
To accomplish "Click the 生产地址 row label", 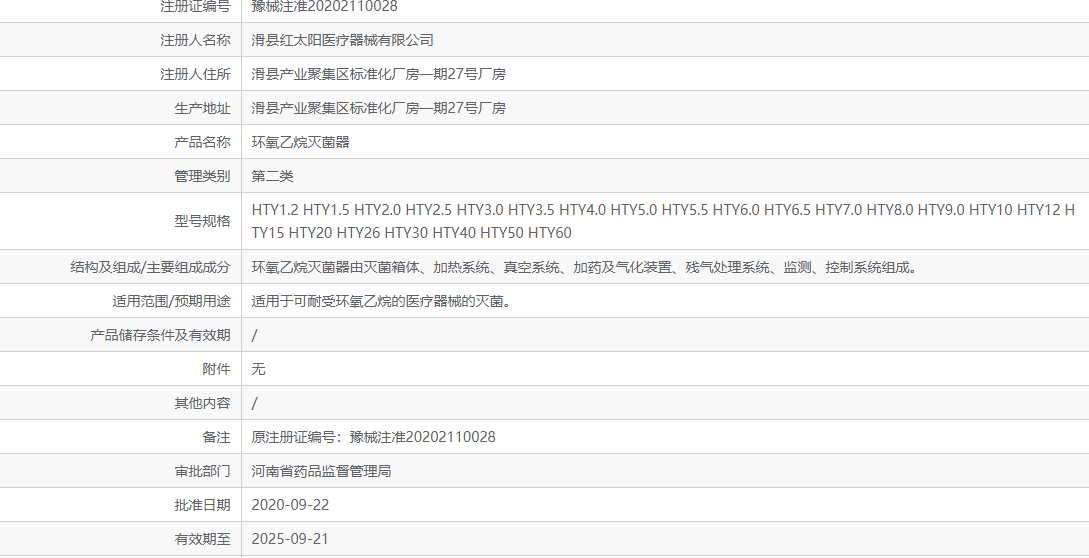I will tap(202, 108).
